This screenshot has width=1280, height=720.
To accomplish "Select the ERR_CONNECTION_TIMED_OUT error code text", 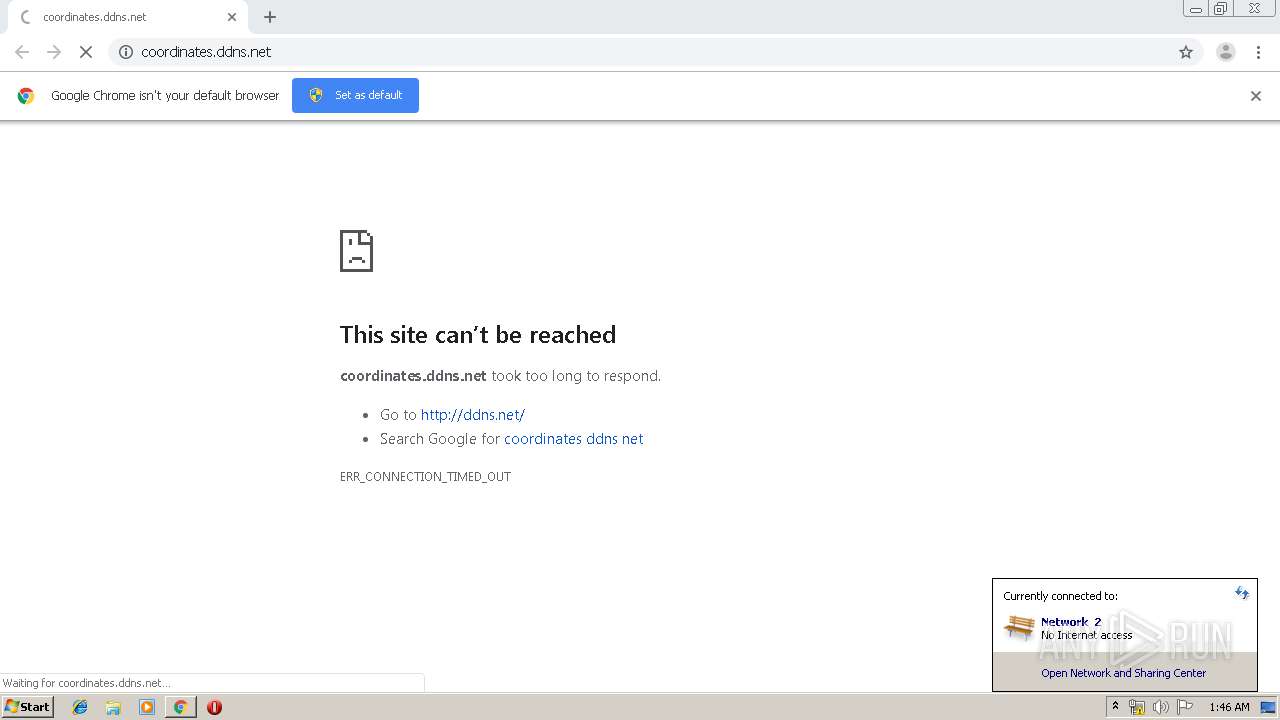I will tap(425, 477).
